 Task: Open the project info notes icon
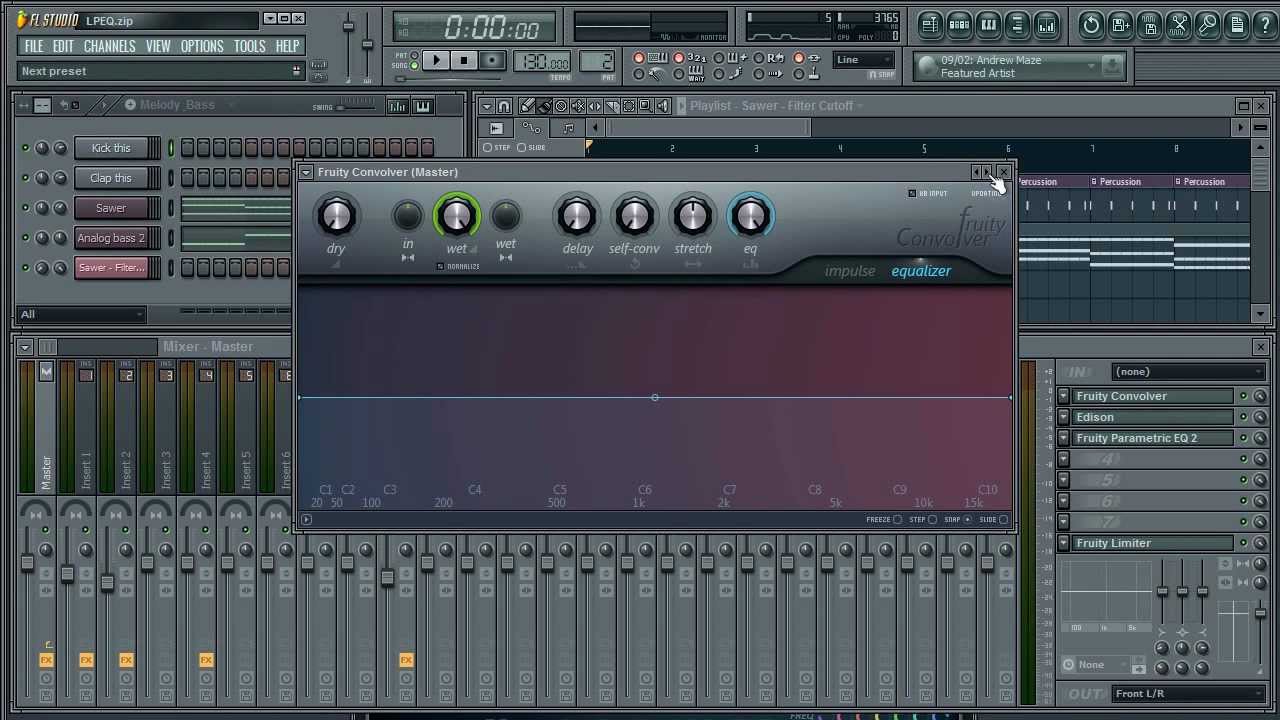coord(1237,24)
